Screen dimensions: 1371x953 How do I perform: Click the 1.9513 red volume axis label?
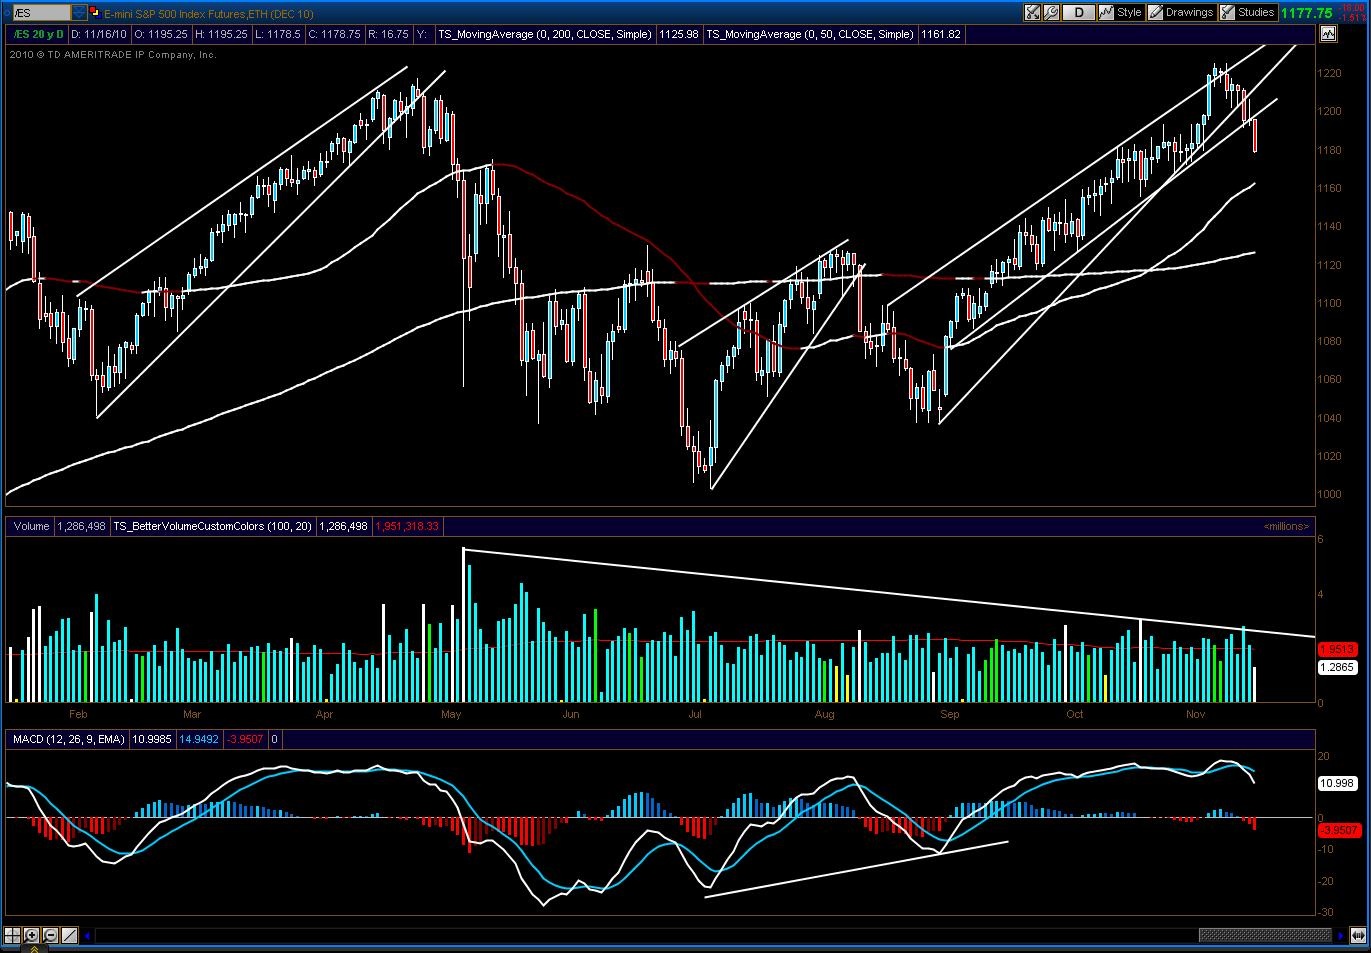pos(1337,648)
